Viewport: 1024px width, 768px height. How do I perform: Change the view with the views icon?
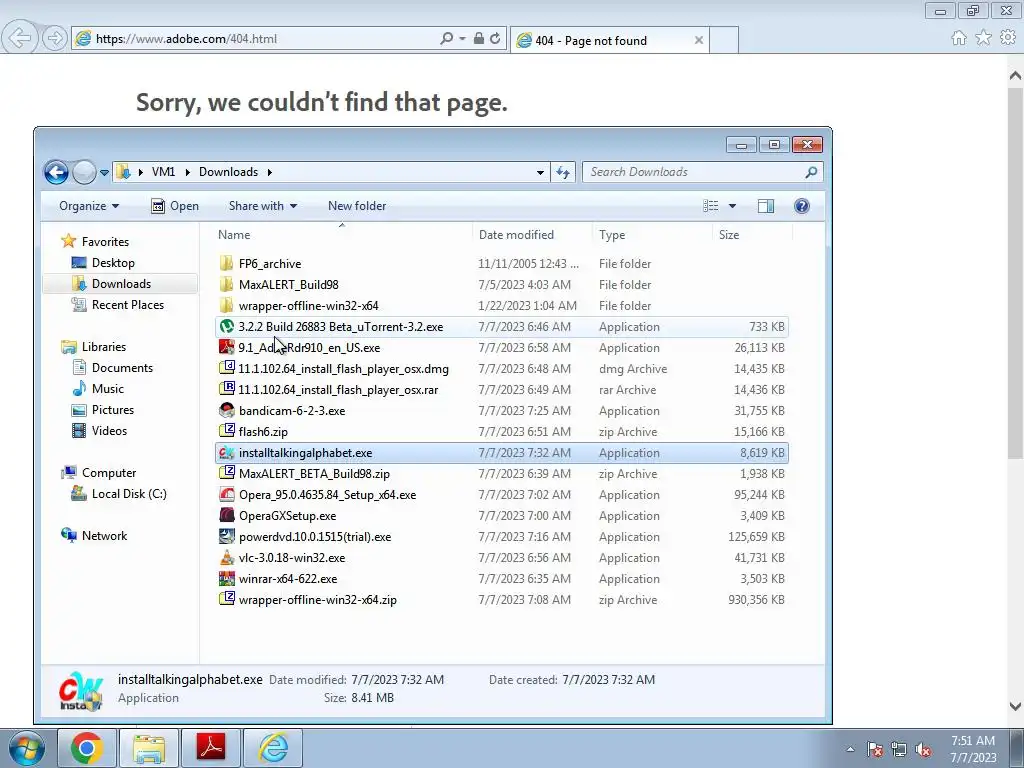pyautogui.click(x=711, y=206)
